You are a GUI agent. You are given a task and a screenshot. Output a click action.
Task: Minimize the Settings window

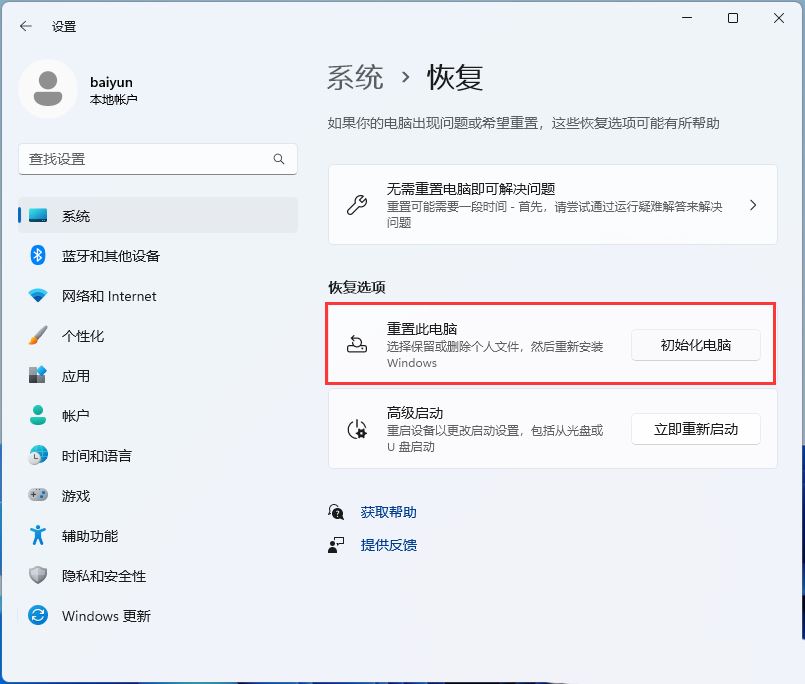(687, 18)
